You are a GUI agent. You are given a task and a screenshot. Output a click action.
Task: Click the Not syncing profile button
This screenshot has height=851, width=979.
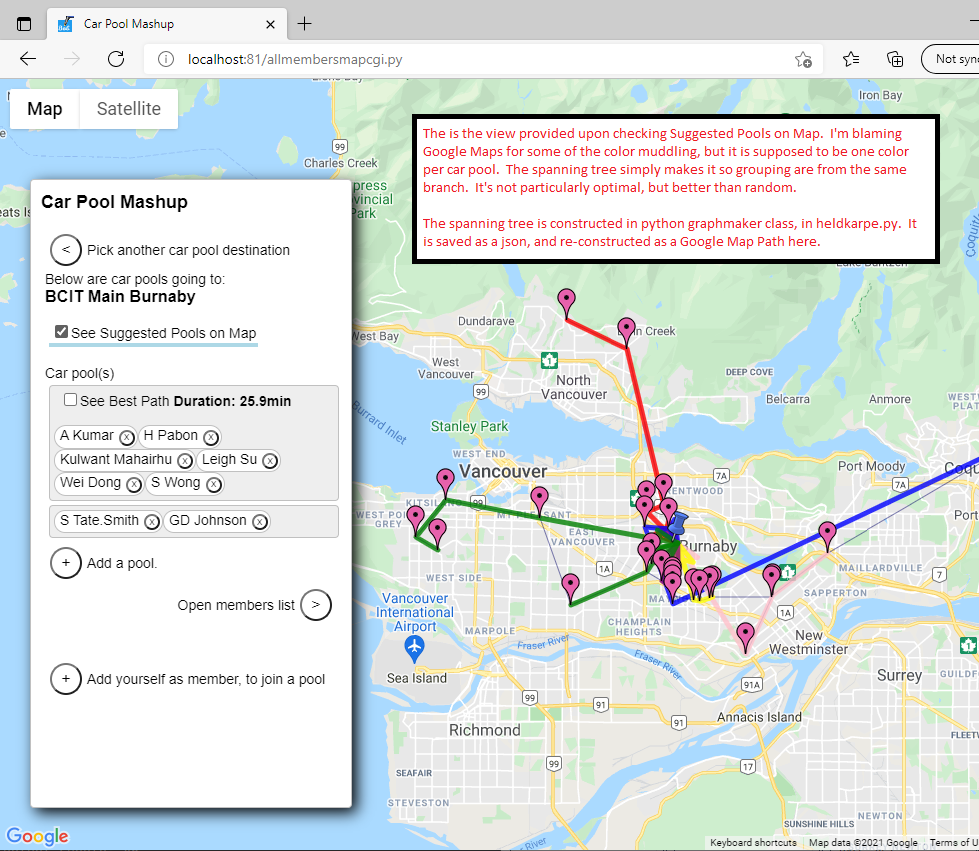950,59
